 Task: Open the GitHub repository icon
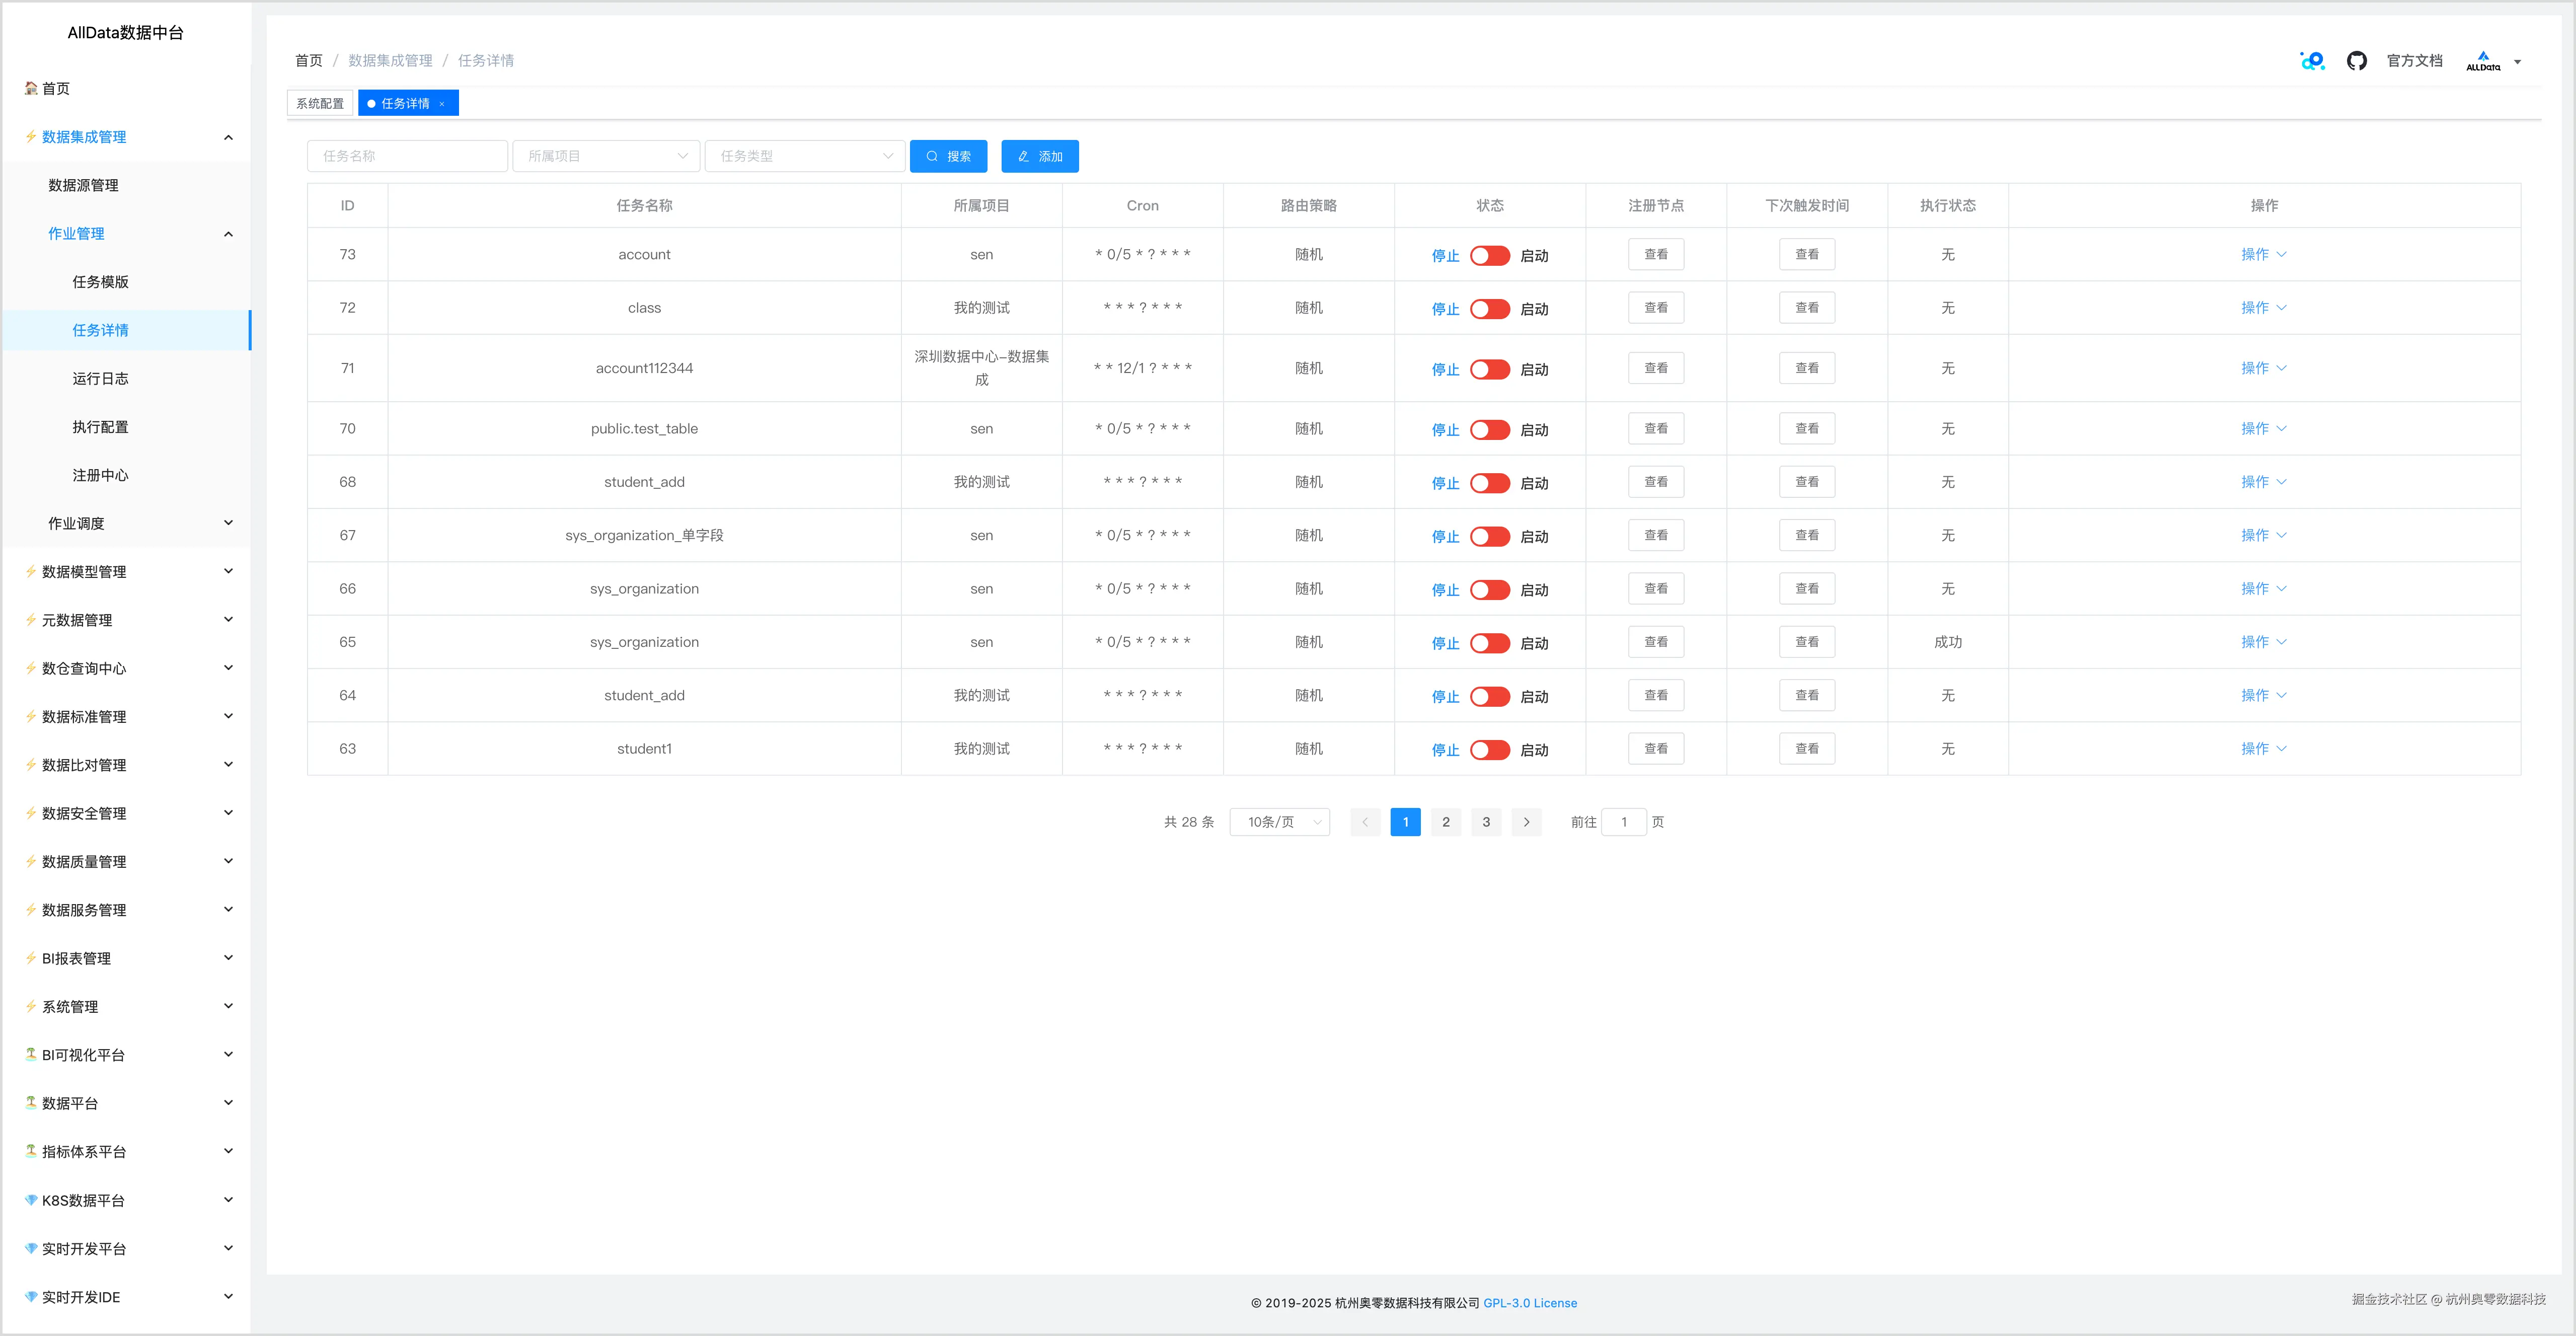coord(2356,61)
